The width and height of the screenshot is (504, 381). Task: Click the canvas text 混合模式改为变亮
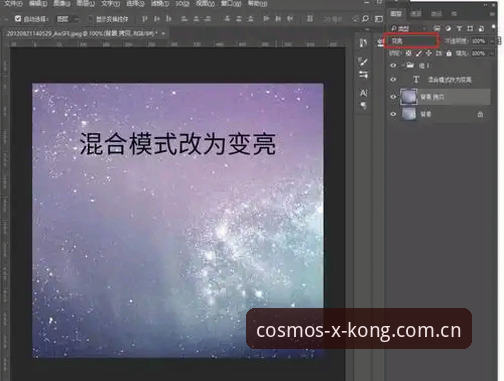tap(178, 144)
